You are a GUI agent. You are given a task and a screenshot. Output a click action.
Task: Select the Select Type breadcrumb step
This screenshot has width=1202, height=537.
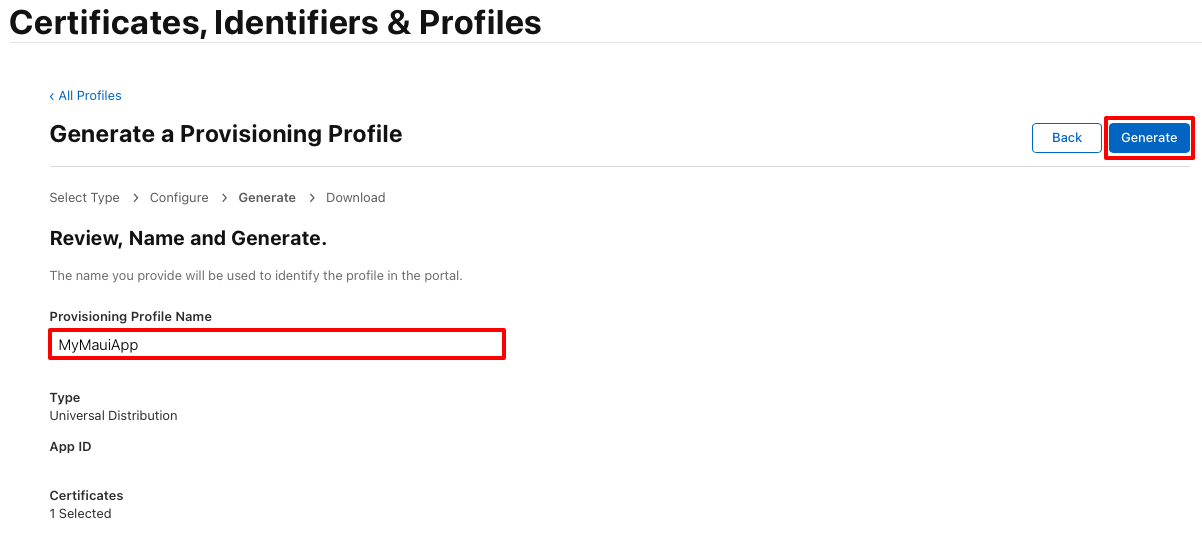click(84, 198)
